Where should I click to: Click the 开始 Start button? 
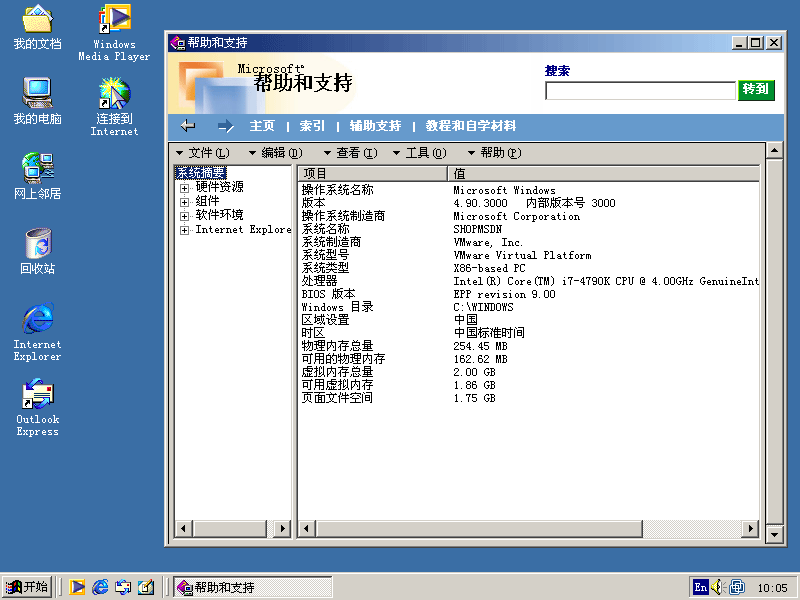click(28, 587)
